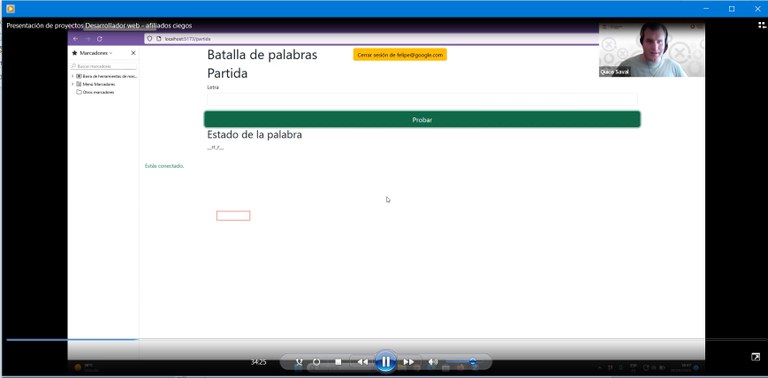768x378 pixels.
Task: Close the bookmarks sidebar
Action: coord(133,53)
